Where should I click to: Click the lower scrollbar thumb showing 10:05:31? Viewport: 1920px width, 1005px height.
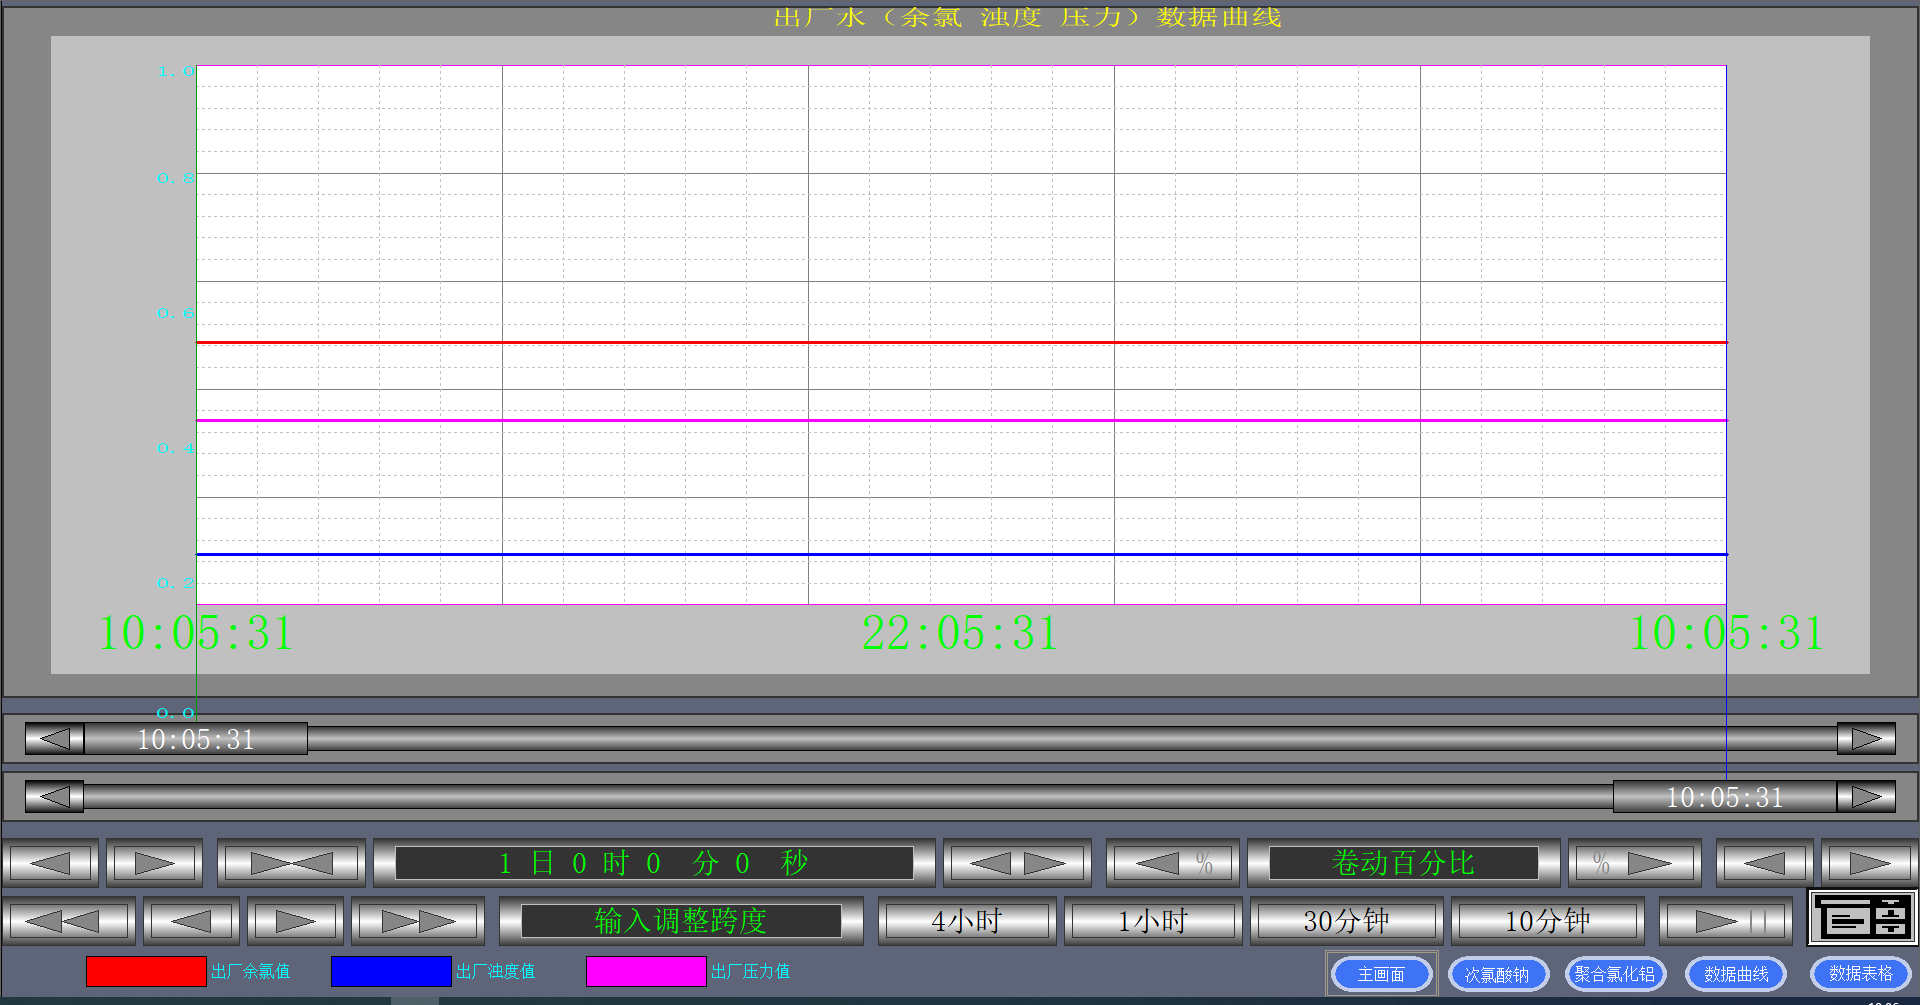(1725, 797)
